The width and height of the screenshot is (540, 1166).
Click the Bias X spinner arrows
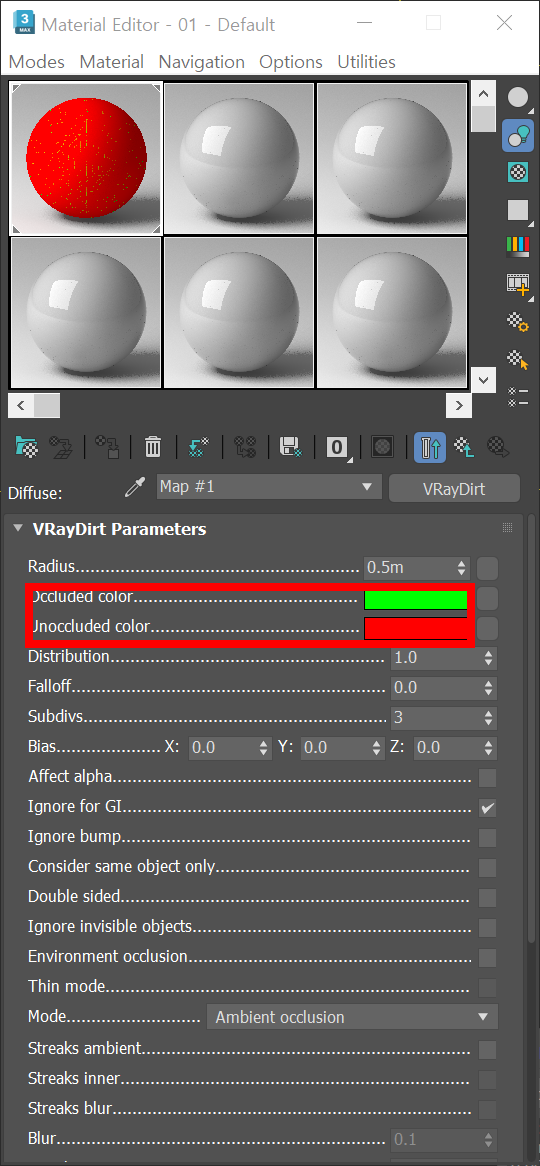point(263,748)
